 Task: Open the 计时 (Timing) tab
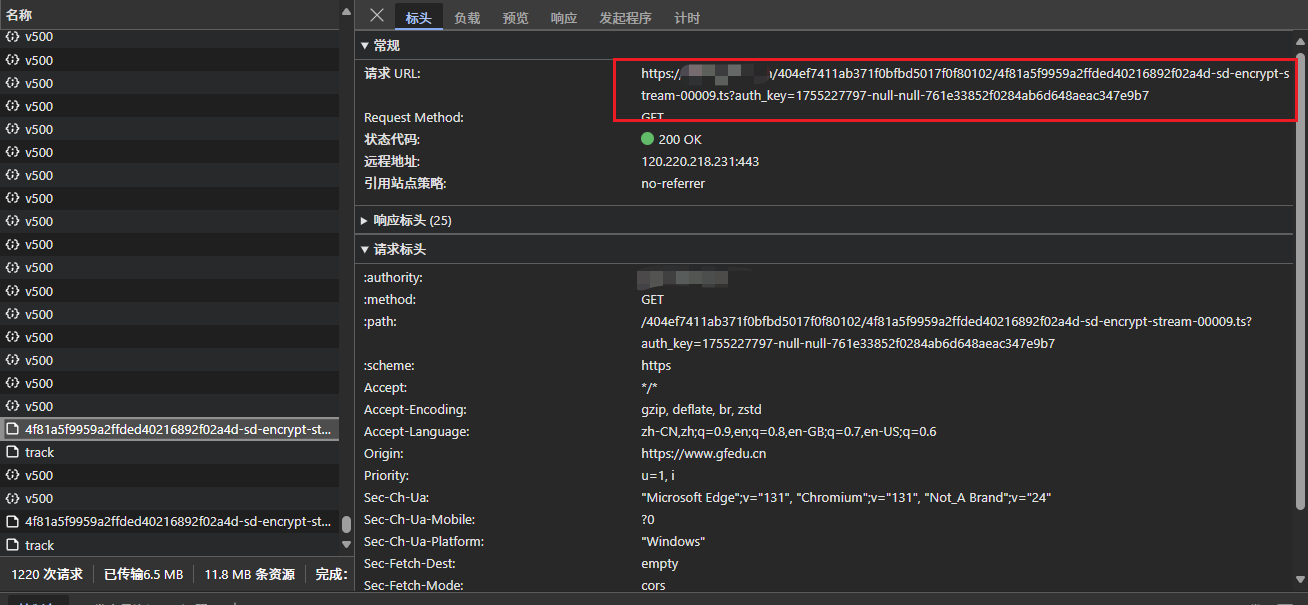(x=687, y=17)
